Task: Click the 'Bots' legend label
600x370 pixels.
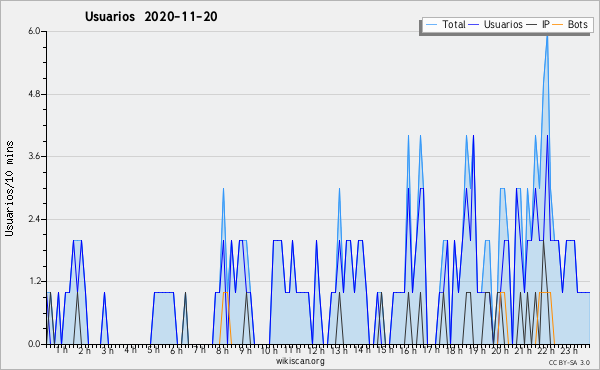Action: click(577, 24)
